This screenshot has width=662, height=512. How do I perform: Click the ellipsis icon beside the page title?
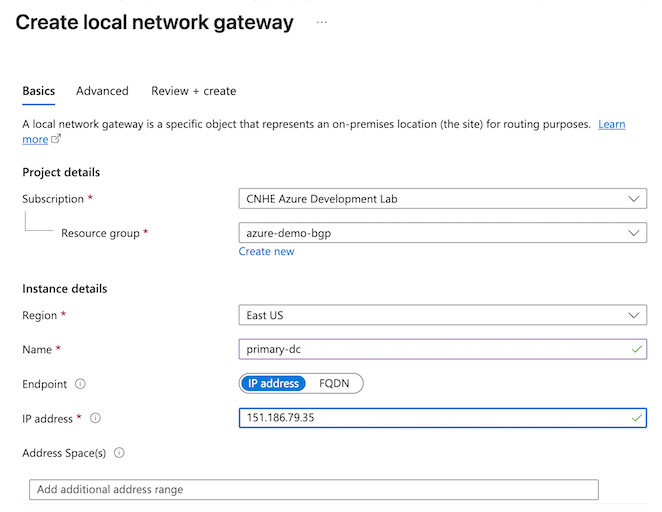pyautogui.click(x=321, y=22)
